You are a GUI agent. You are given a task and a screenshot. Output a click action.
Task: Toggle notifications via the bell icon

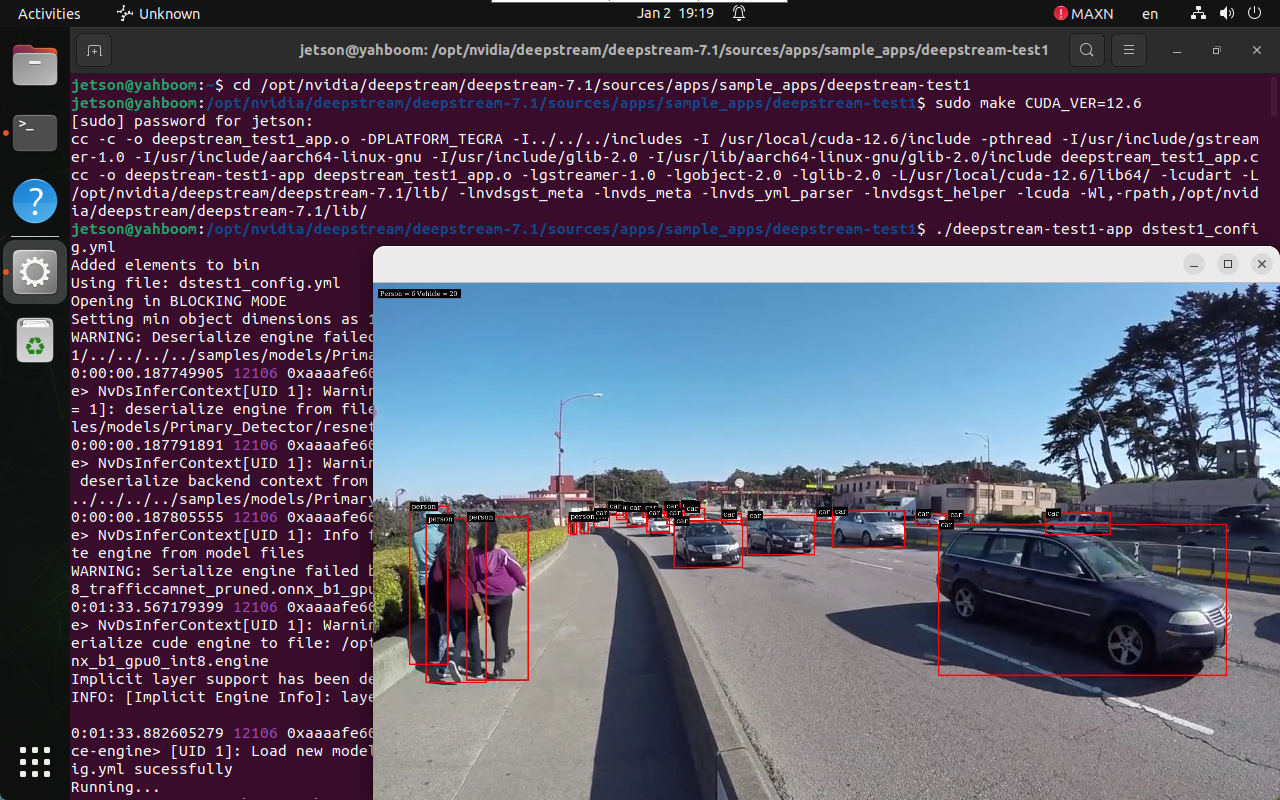[x=738, y=13]
